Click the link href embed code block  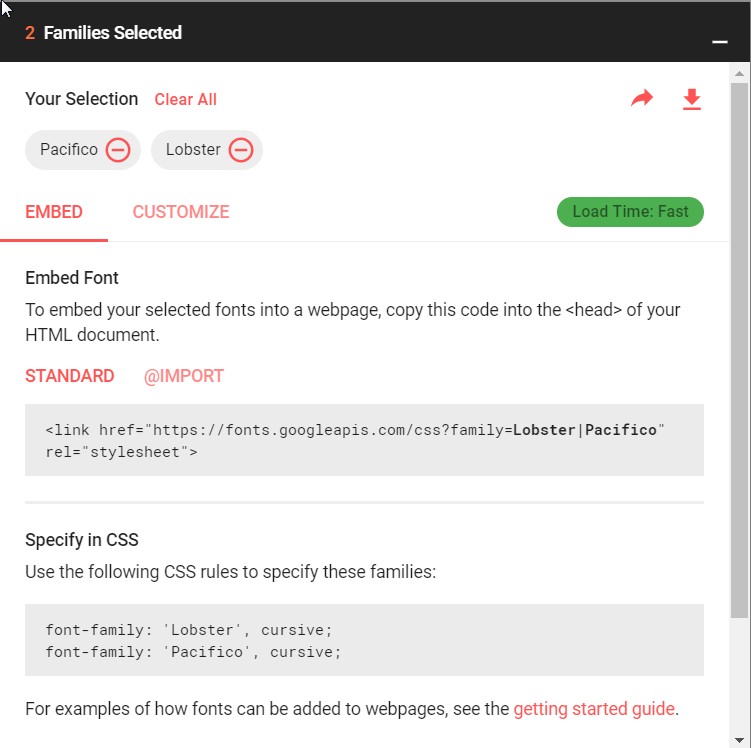[364, 440]
